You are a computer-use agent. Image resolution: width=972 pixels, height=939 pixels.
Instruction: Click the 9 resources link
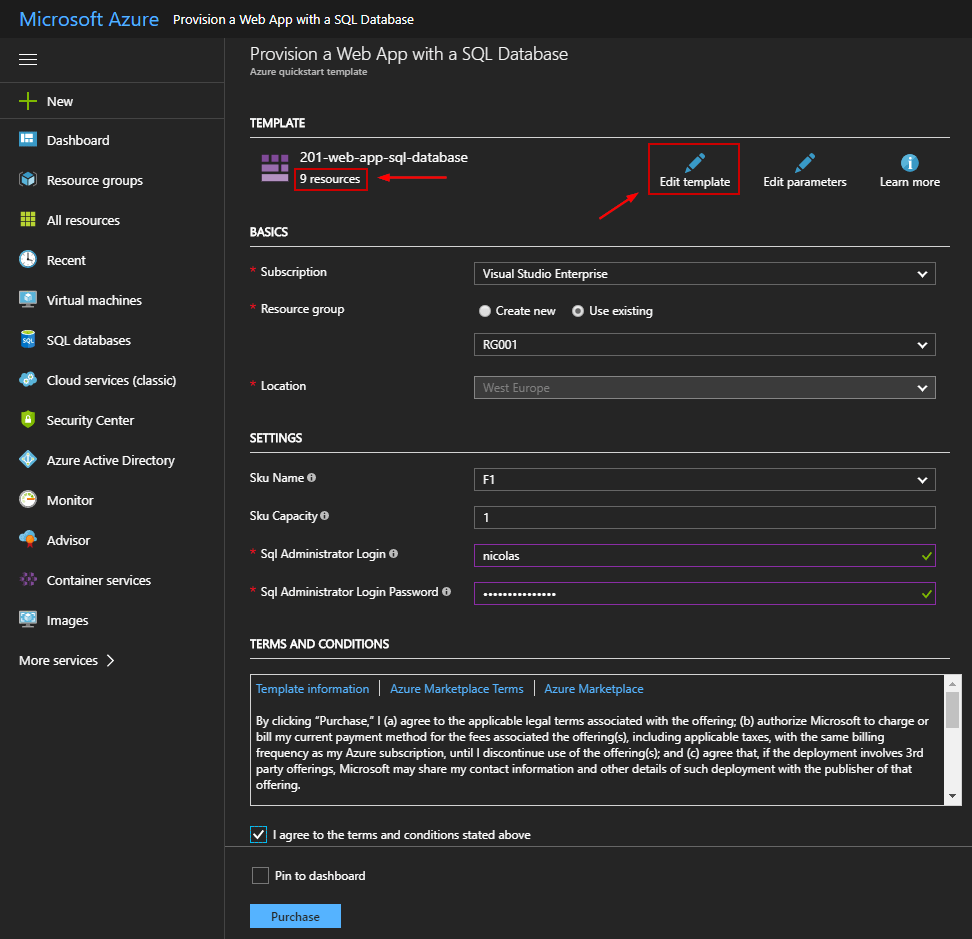[330, 179]
